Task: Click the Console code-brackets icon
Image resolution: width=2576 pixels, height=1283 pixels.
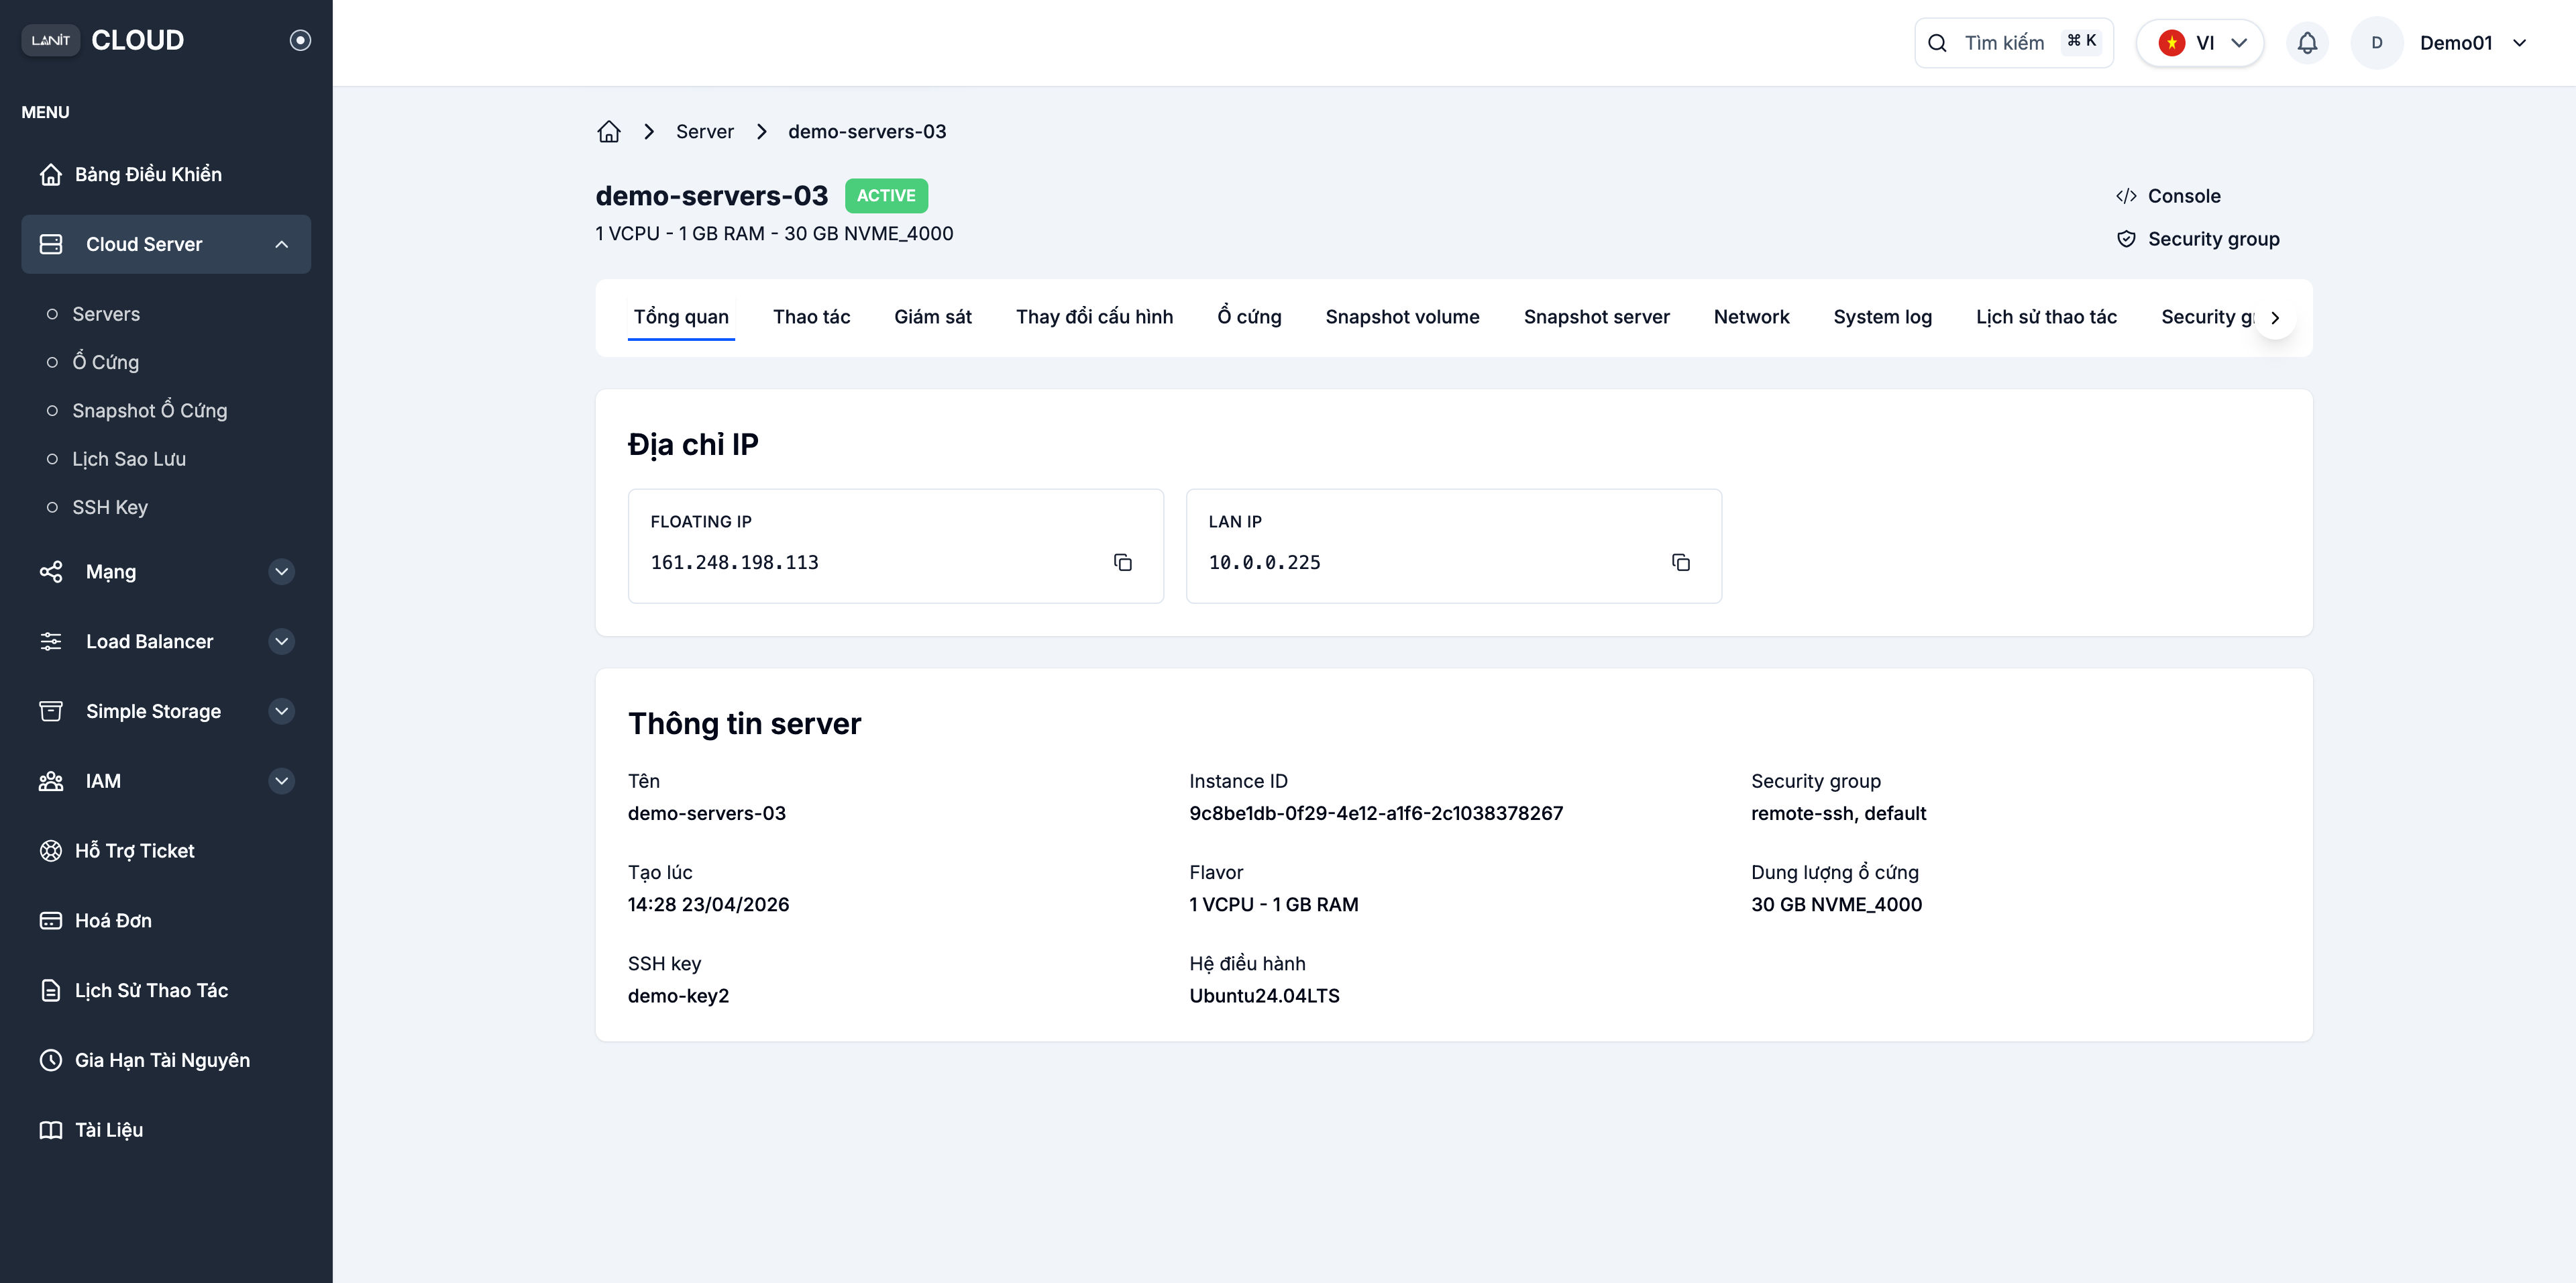Action: click(x=2126, y=196)
